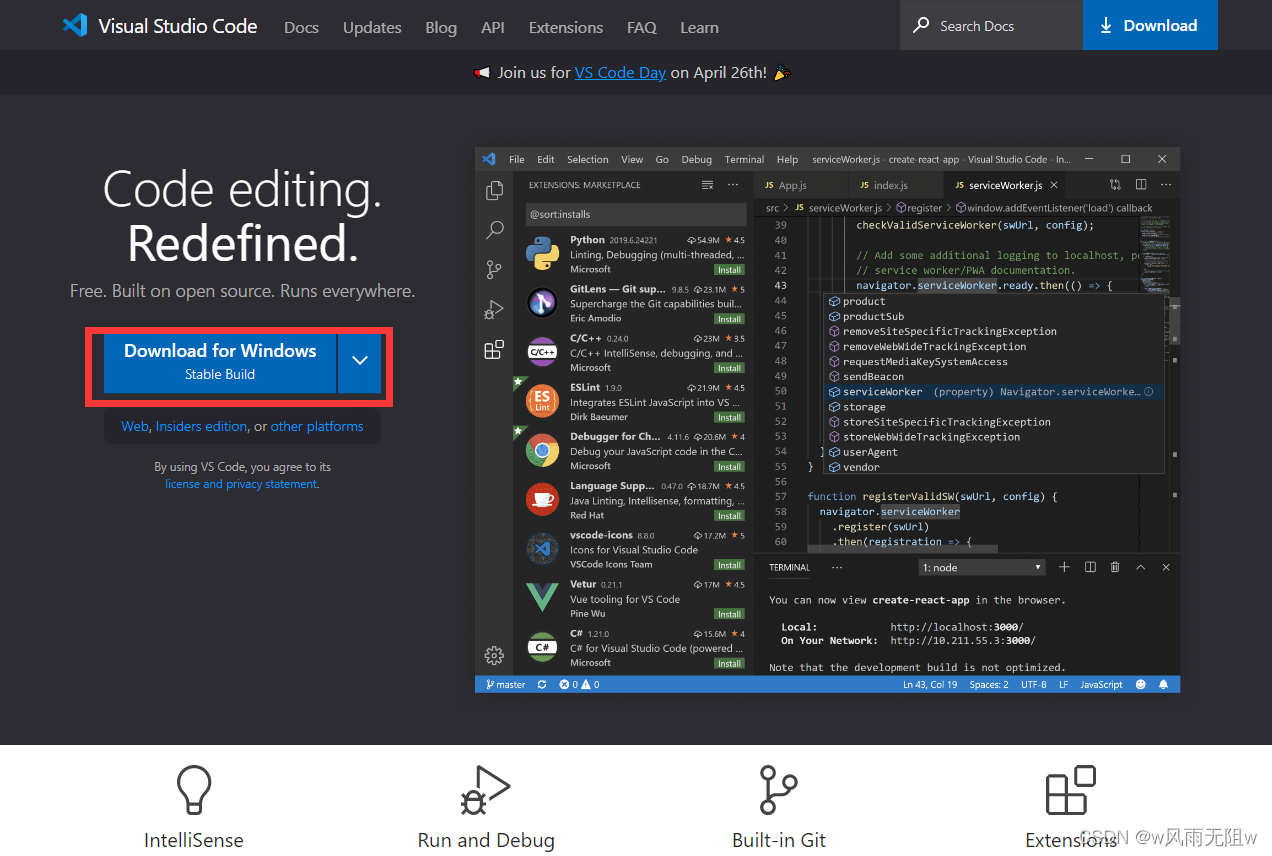Click the @sort:installs extensions search box
Screen dimensions: 1272x856
636,214
